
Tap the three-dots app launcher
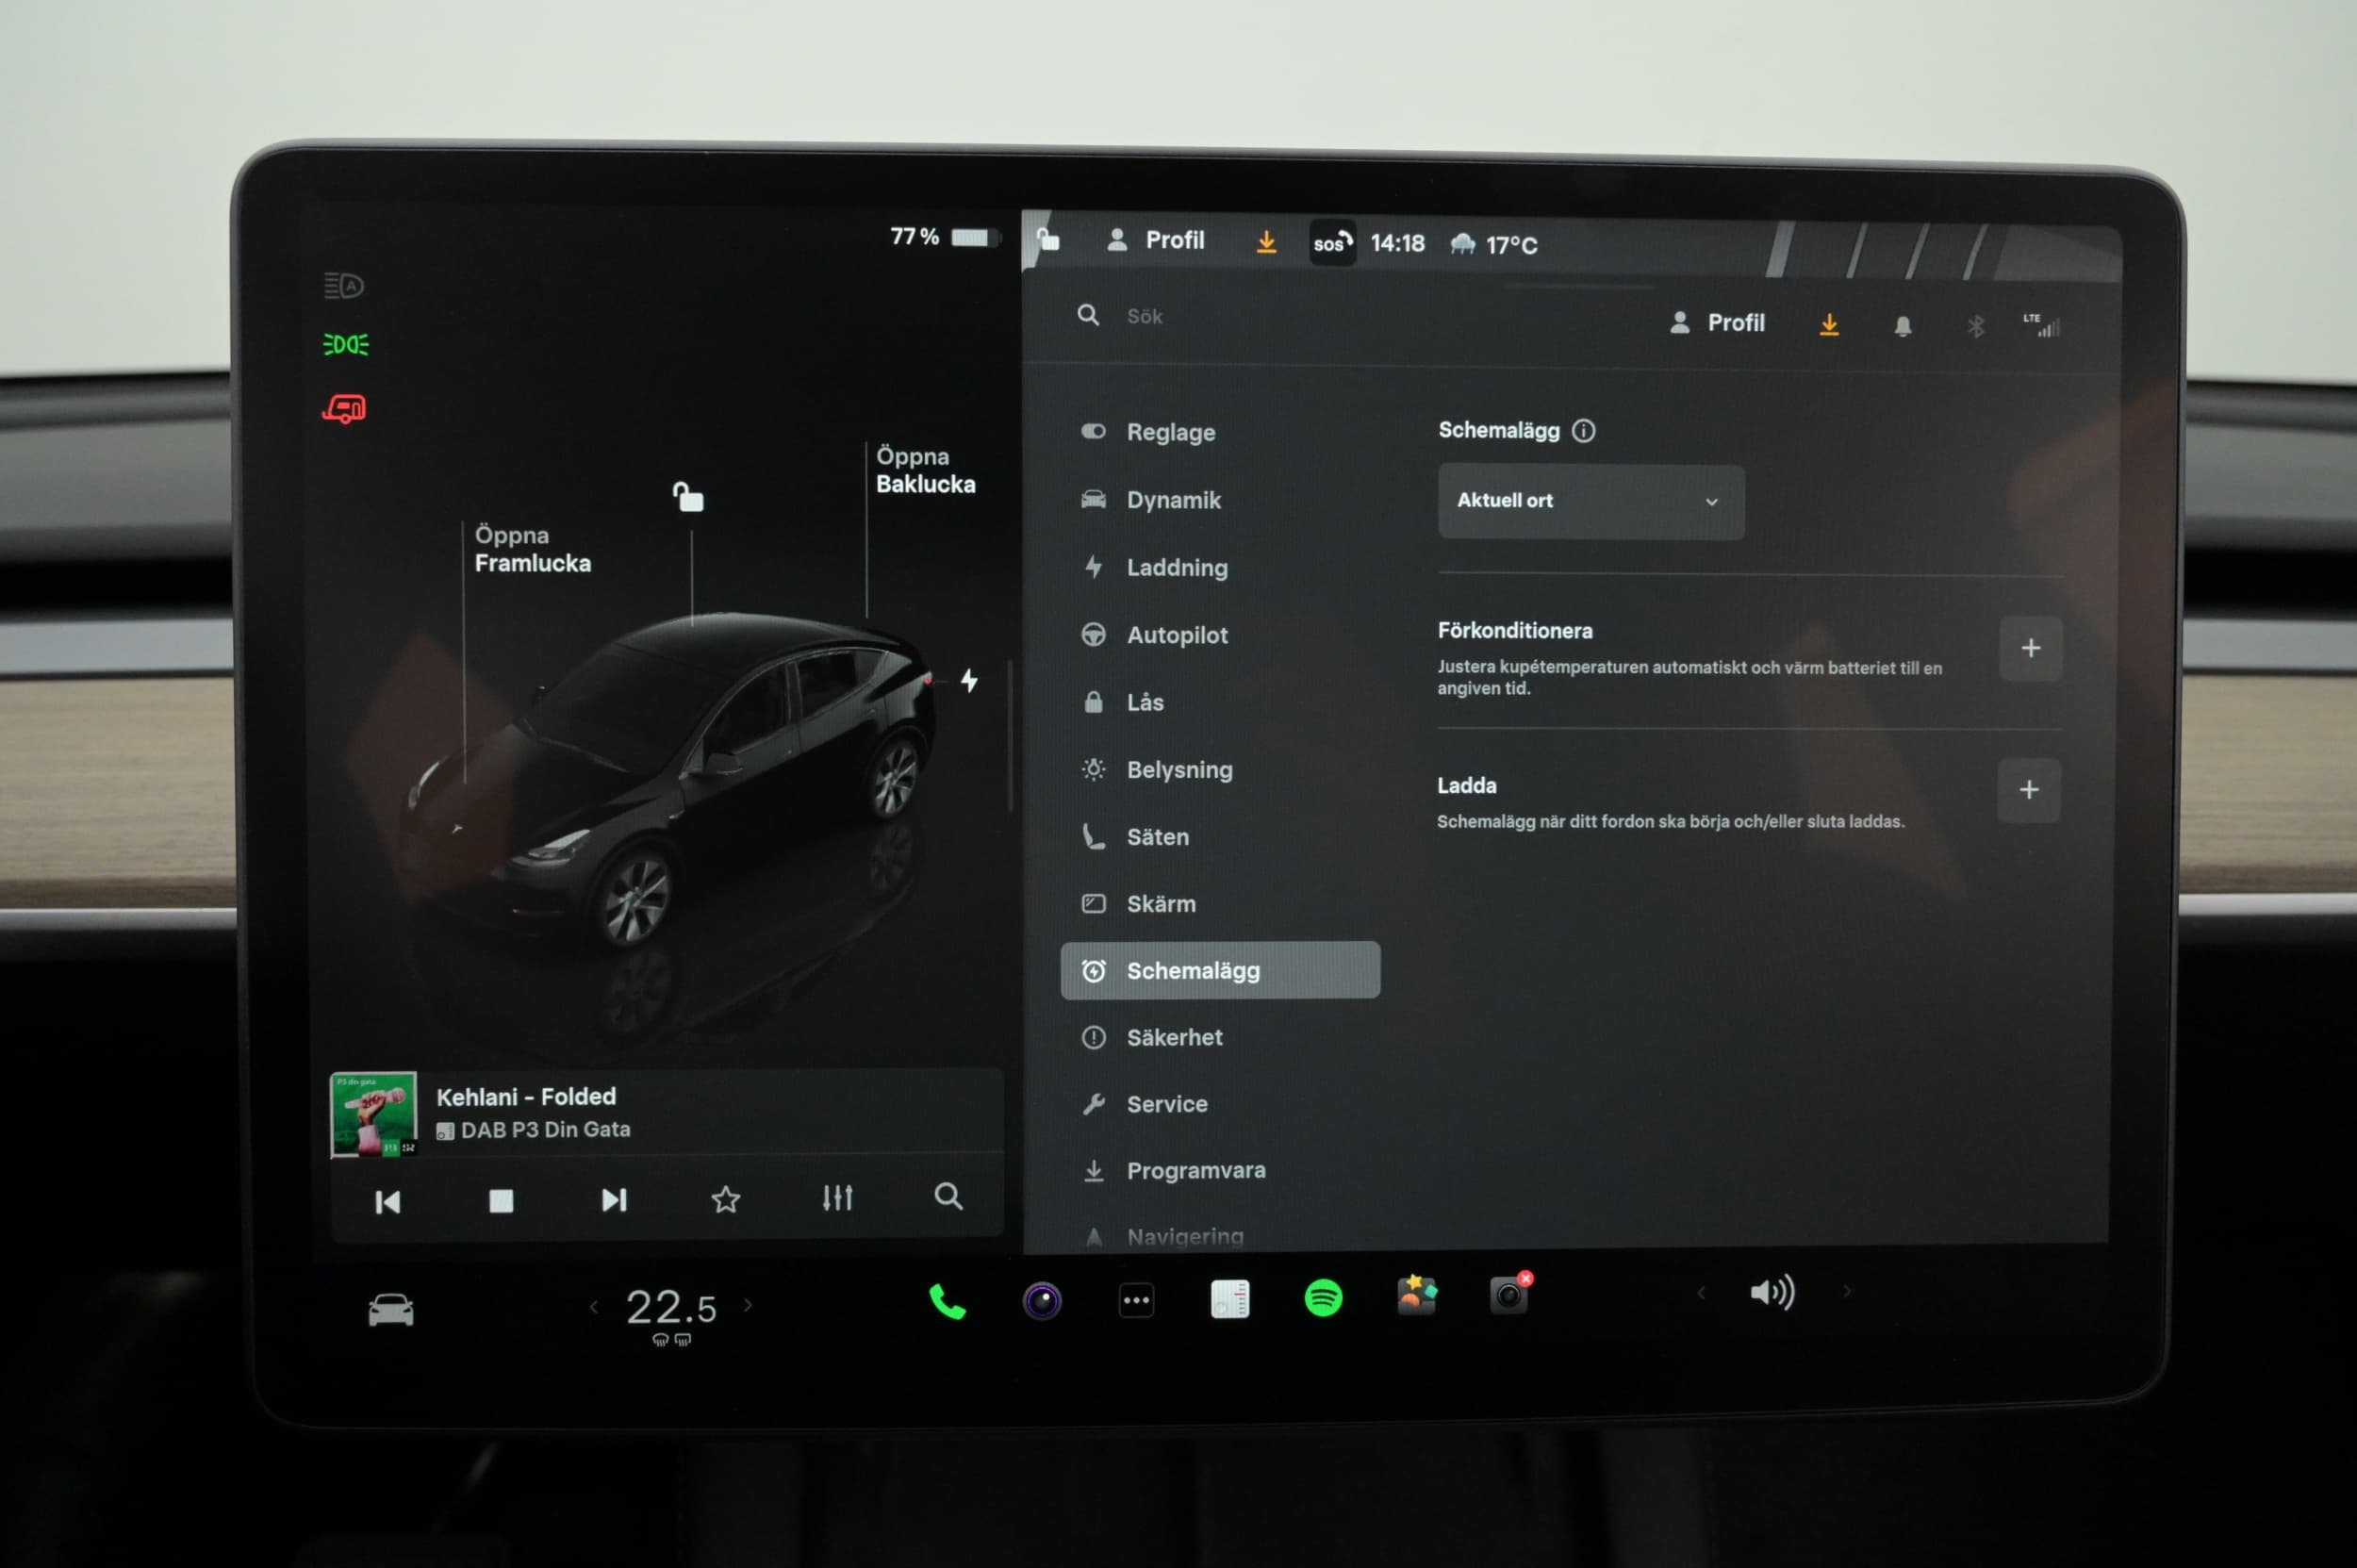pos(1136,1301)
